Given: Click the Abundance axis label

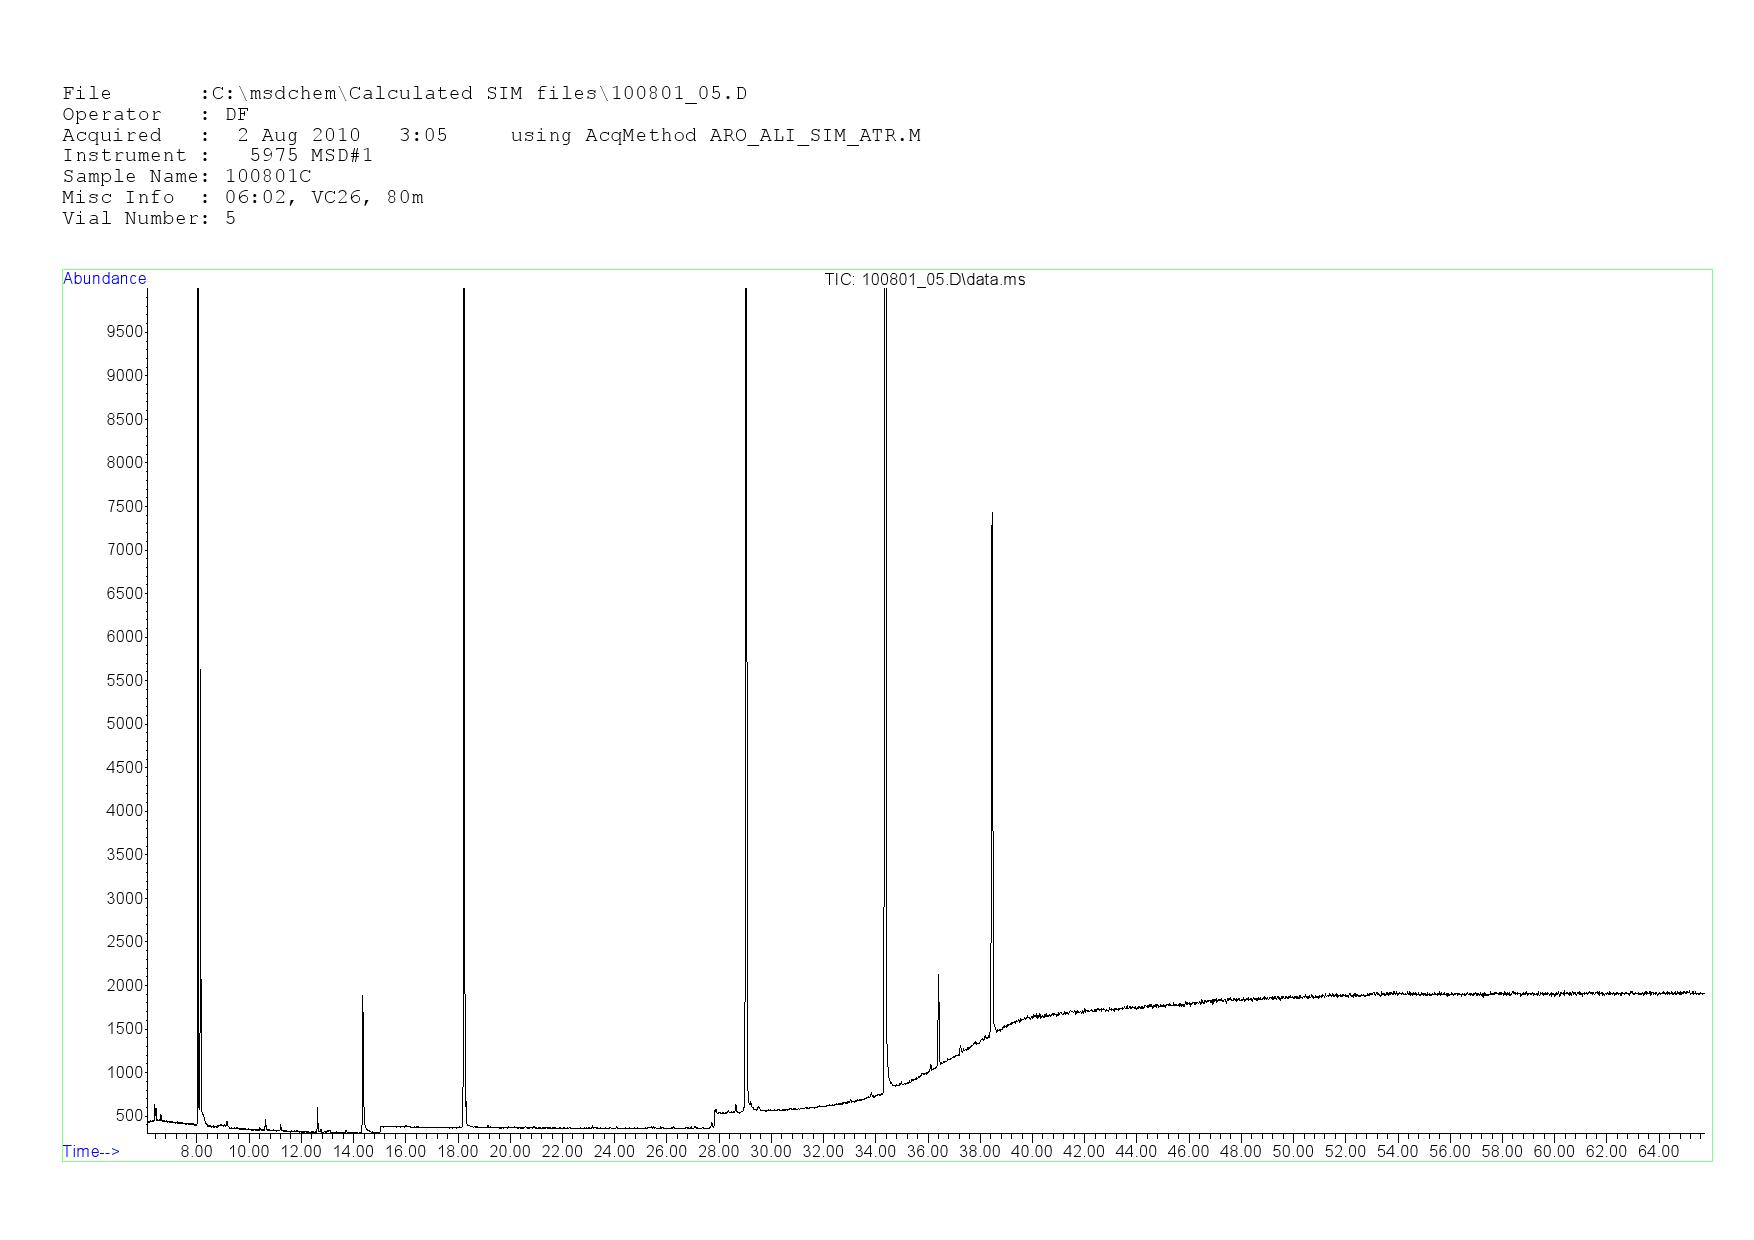Looking at the screenshot, I should coord(104,279).
